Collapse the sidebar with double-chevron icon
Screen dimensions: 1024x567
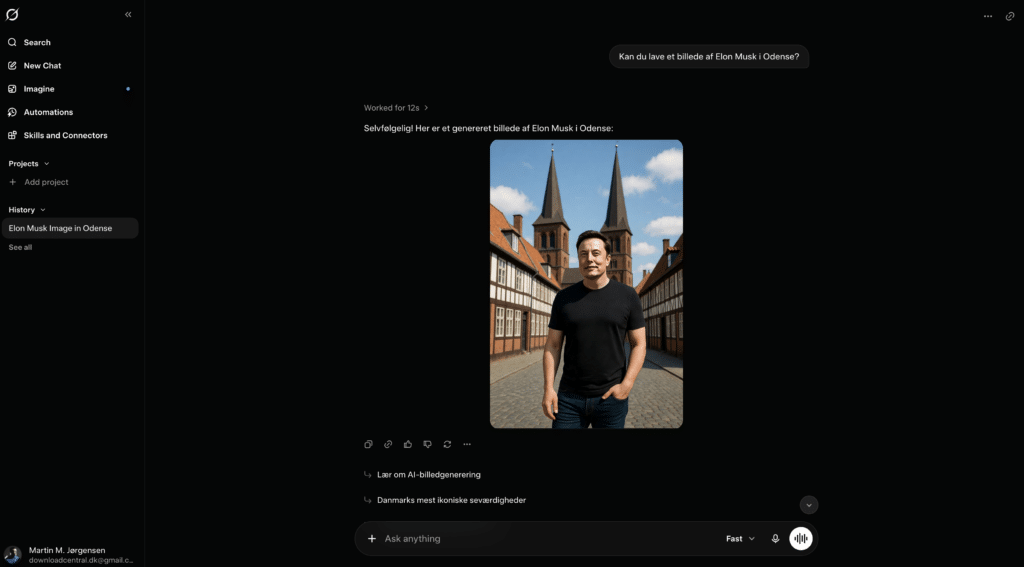tap(128, 14)
